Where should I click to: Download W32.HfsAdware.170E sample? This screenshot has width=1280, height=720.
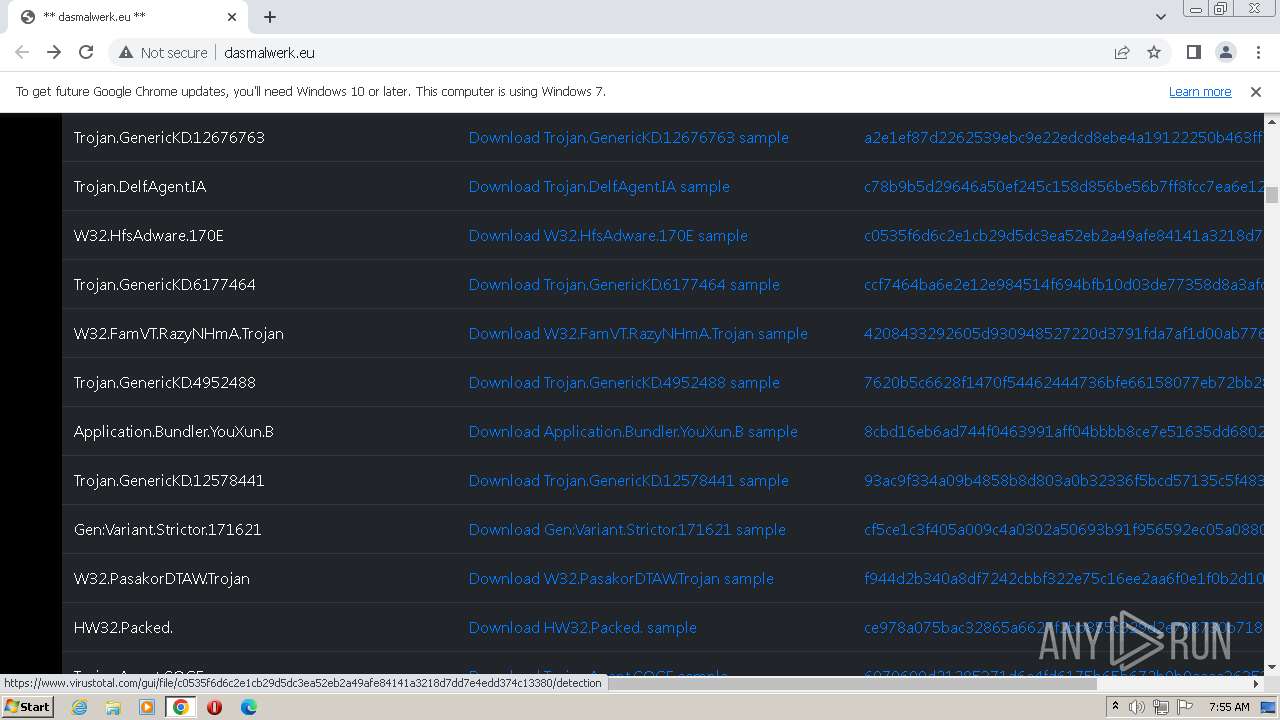click(x=608, y=235)
